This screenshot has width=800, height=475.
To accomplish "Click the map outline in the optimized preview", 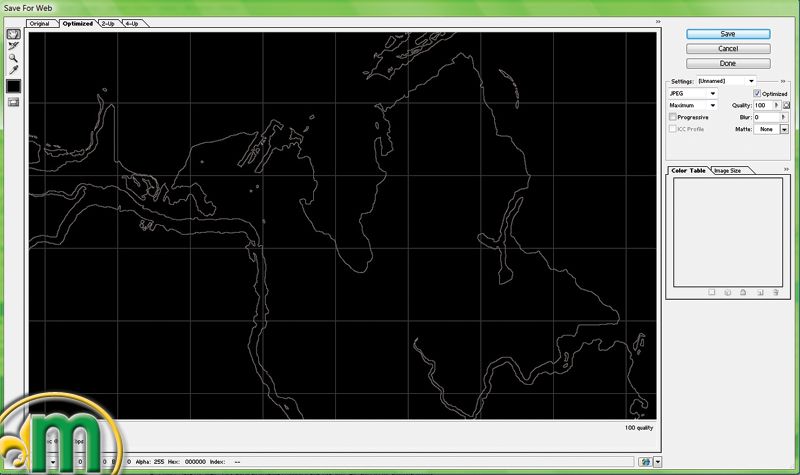I will tap(342, 226).
